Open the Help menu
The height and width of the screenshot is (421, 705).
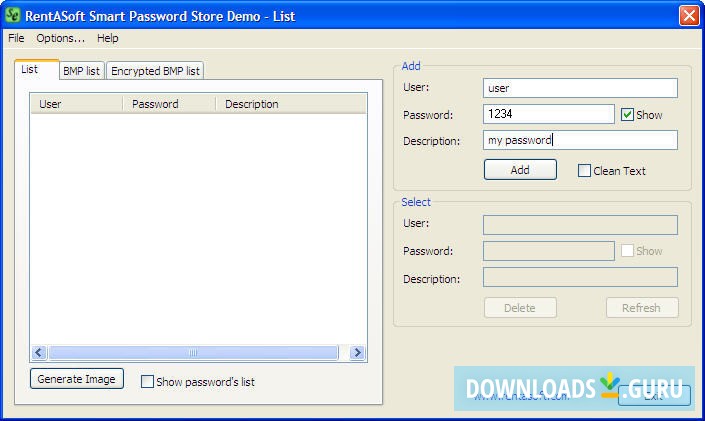click(x=108, y=38)
